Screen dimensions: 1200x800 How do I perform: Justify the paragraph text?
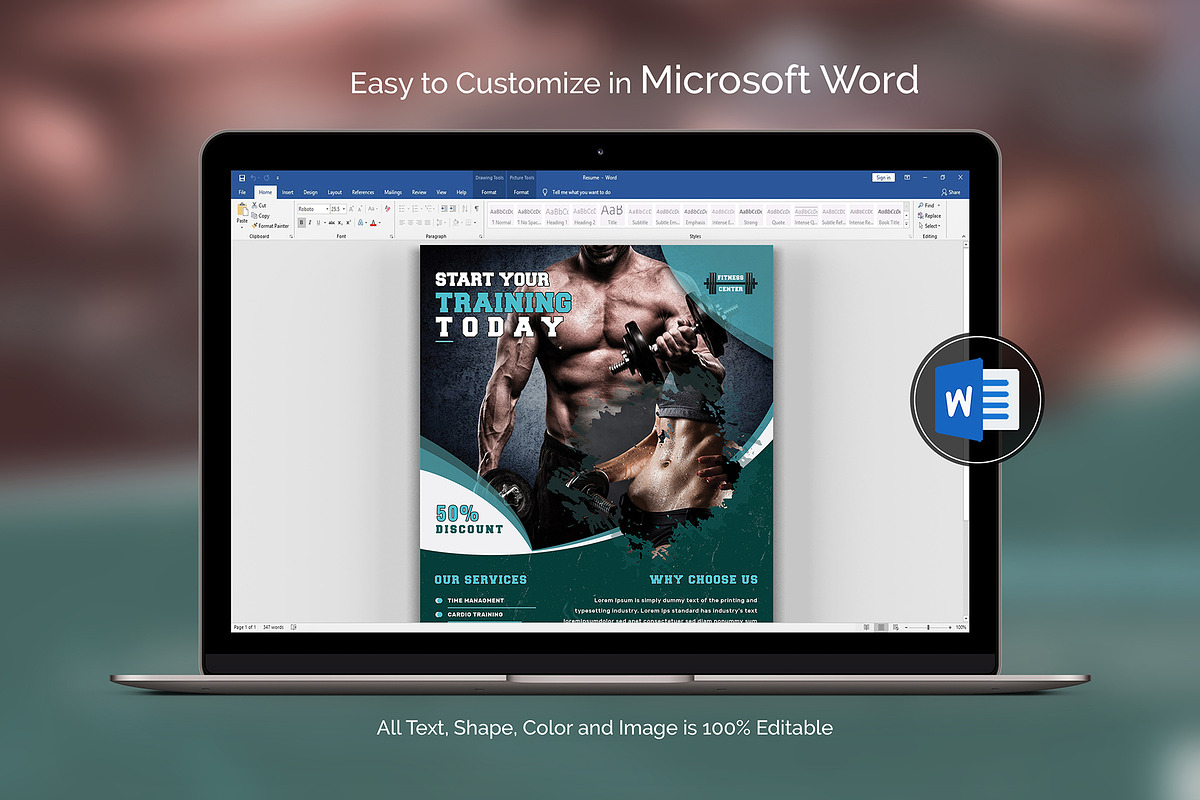pyautogui.click(x=427, y=223)
